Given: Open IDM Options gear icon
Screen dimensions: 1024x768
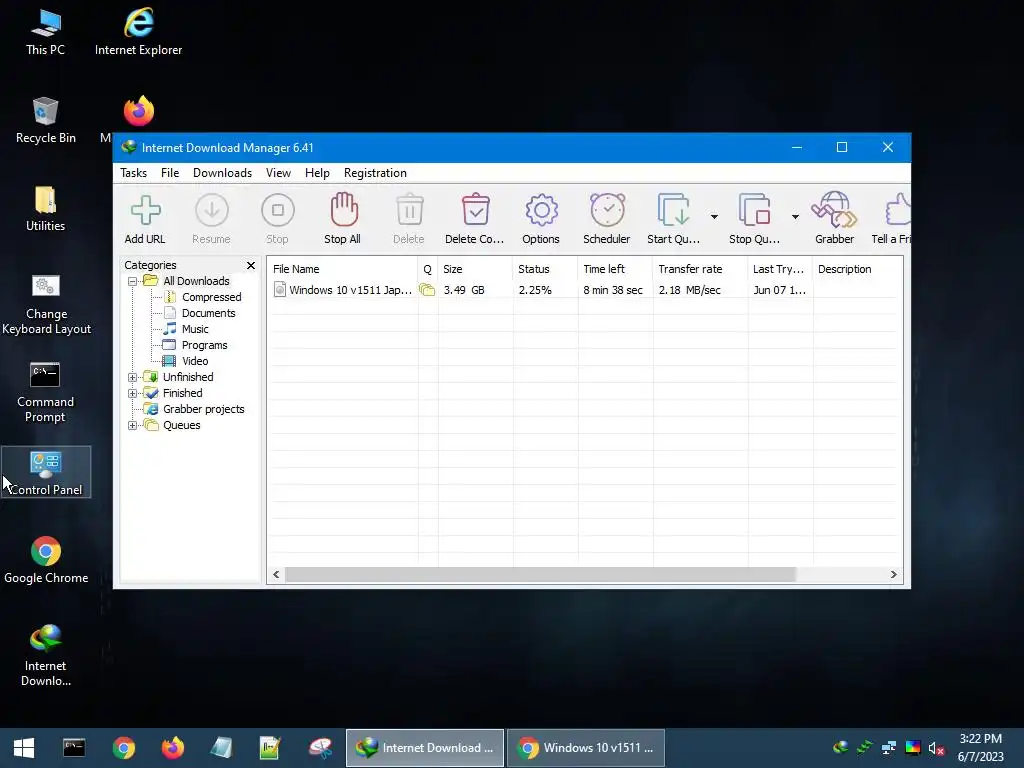Looking at the screenshot, I should click(x=541, y=210).
